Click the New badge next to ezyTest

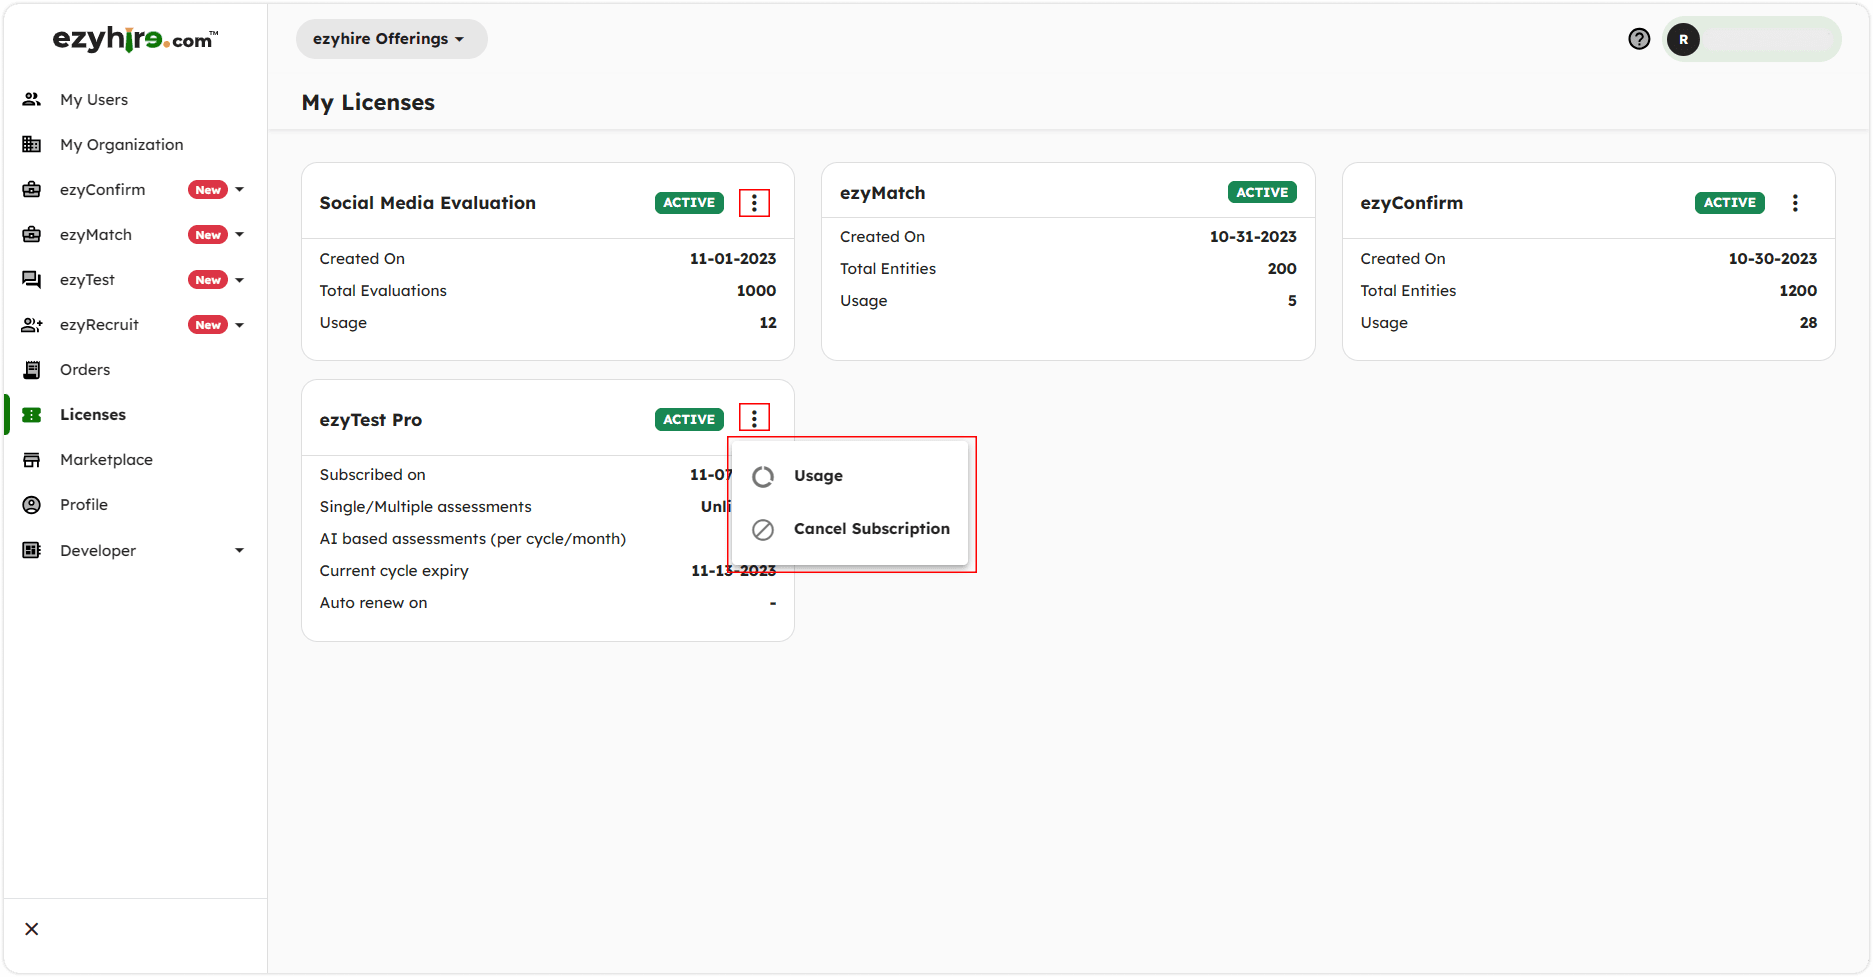coord(208,280)
